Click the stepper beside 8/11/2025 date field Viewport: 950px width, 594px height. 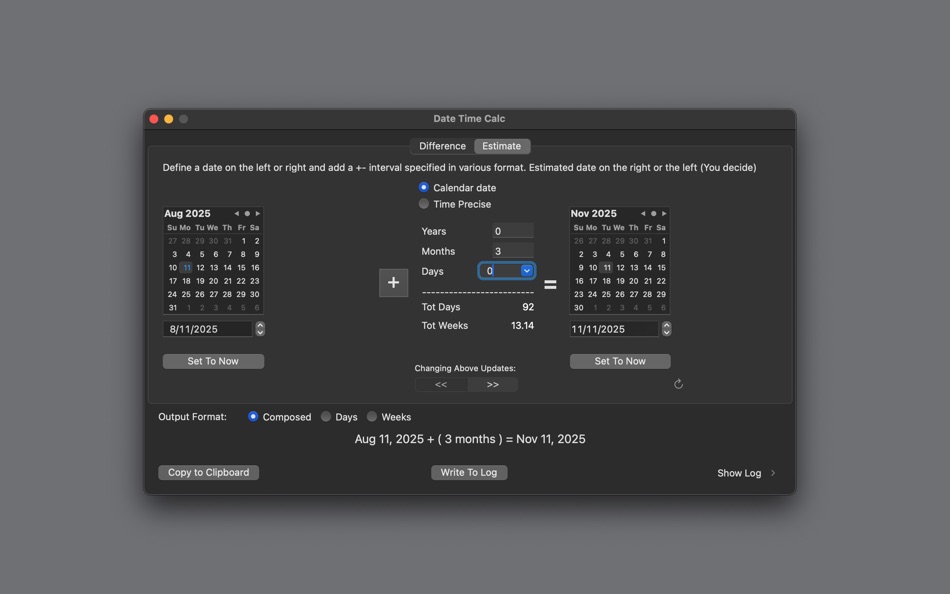point(260,329)
